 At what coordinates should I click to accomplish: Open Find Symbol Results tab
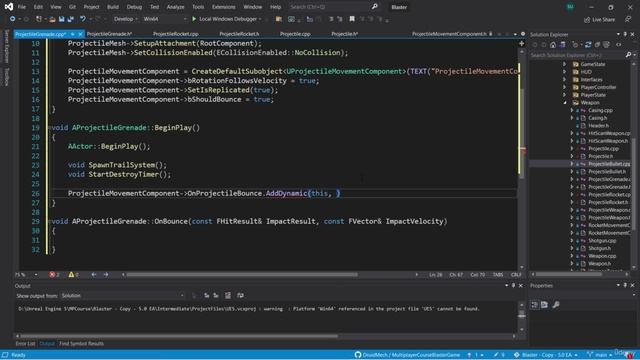click(81, 344)
